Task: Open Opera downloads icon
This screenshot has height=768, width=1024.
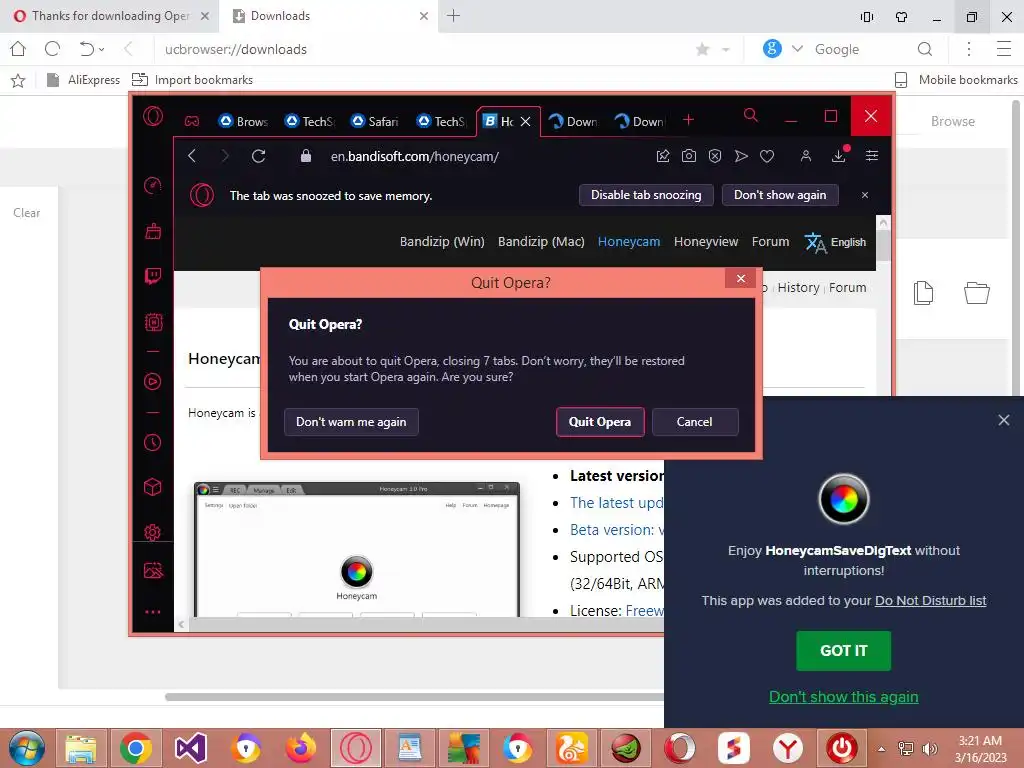Action: [x=839, y=155]
